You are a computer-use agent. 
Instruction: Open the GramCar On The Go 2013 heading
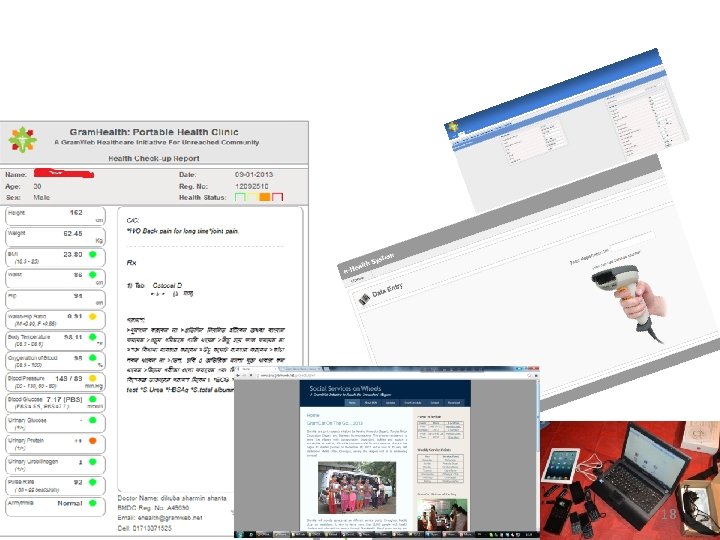tap(335, 423)
